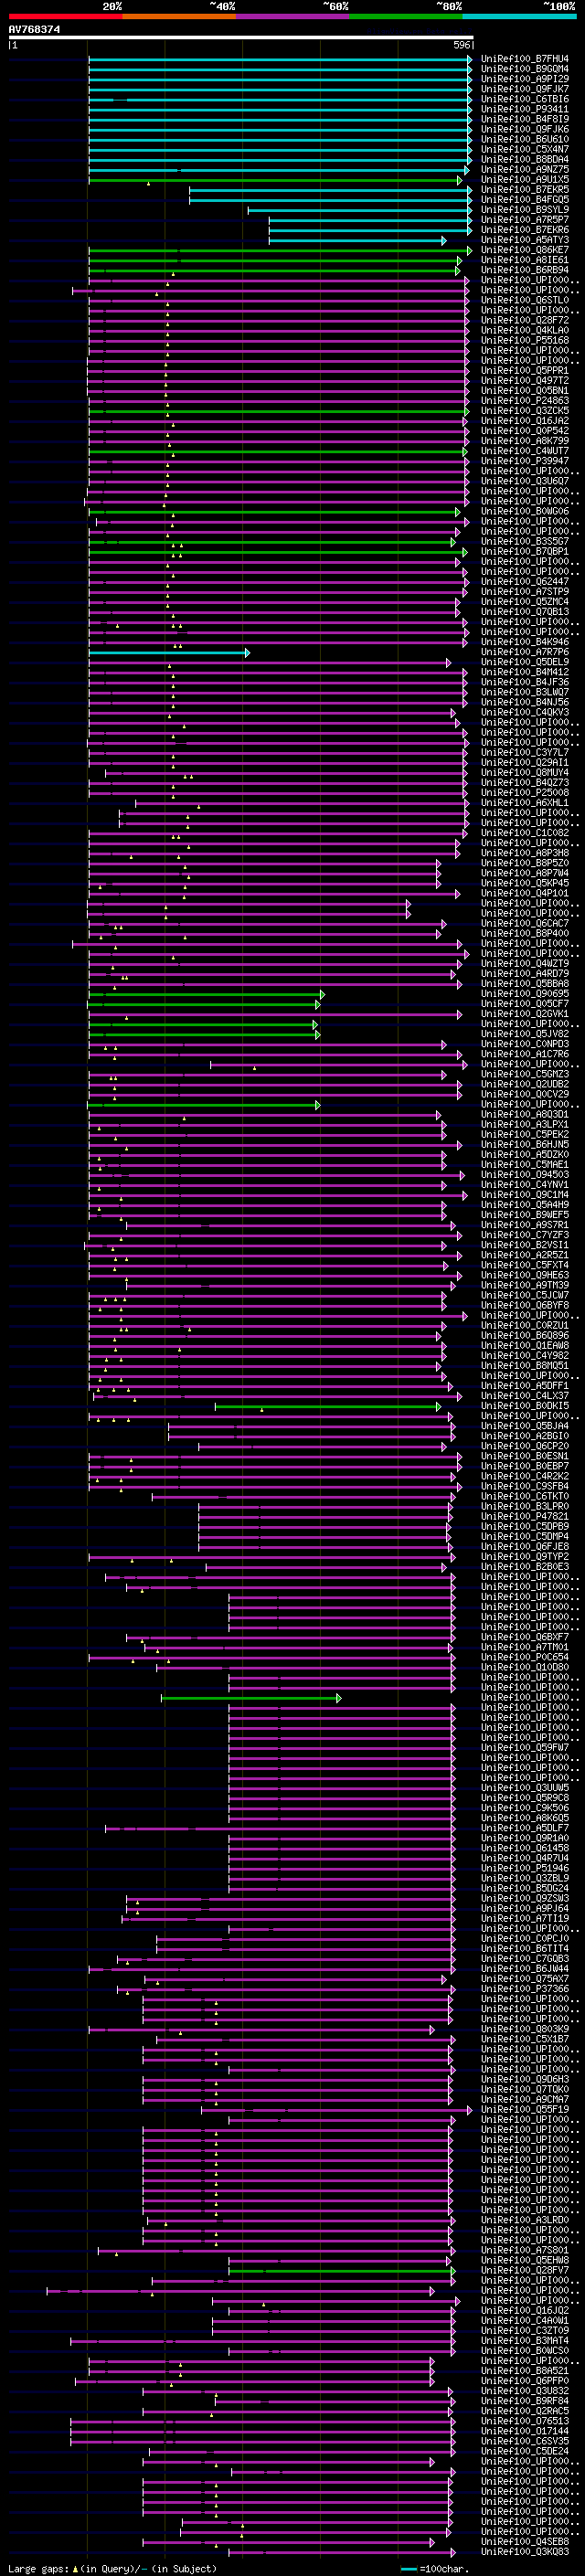Select hit label UniRef100_B8BDA4
Image resolution: width=585 pixels, height=2576 pixels.
pyautogui.click(x=525, y=159)
